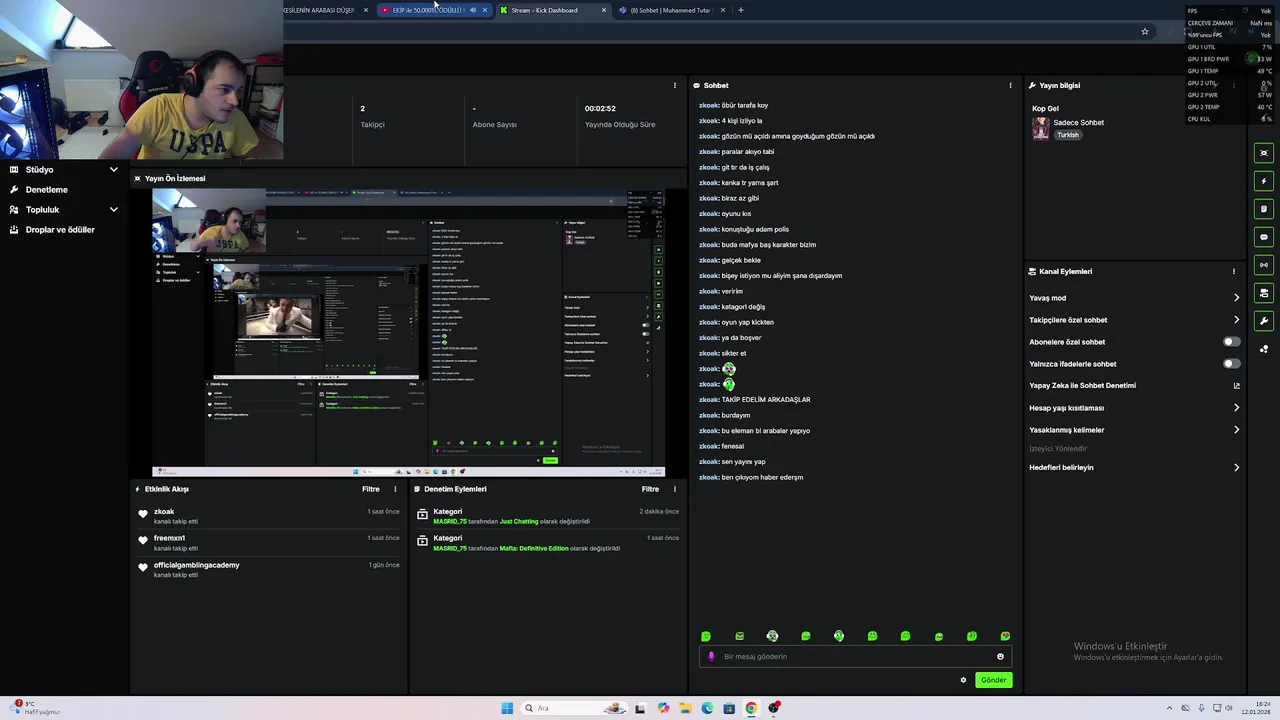Toggle the chat bubble widget icon in right sidebar

coord(1264,237)
